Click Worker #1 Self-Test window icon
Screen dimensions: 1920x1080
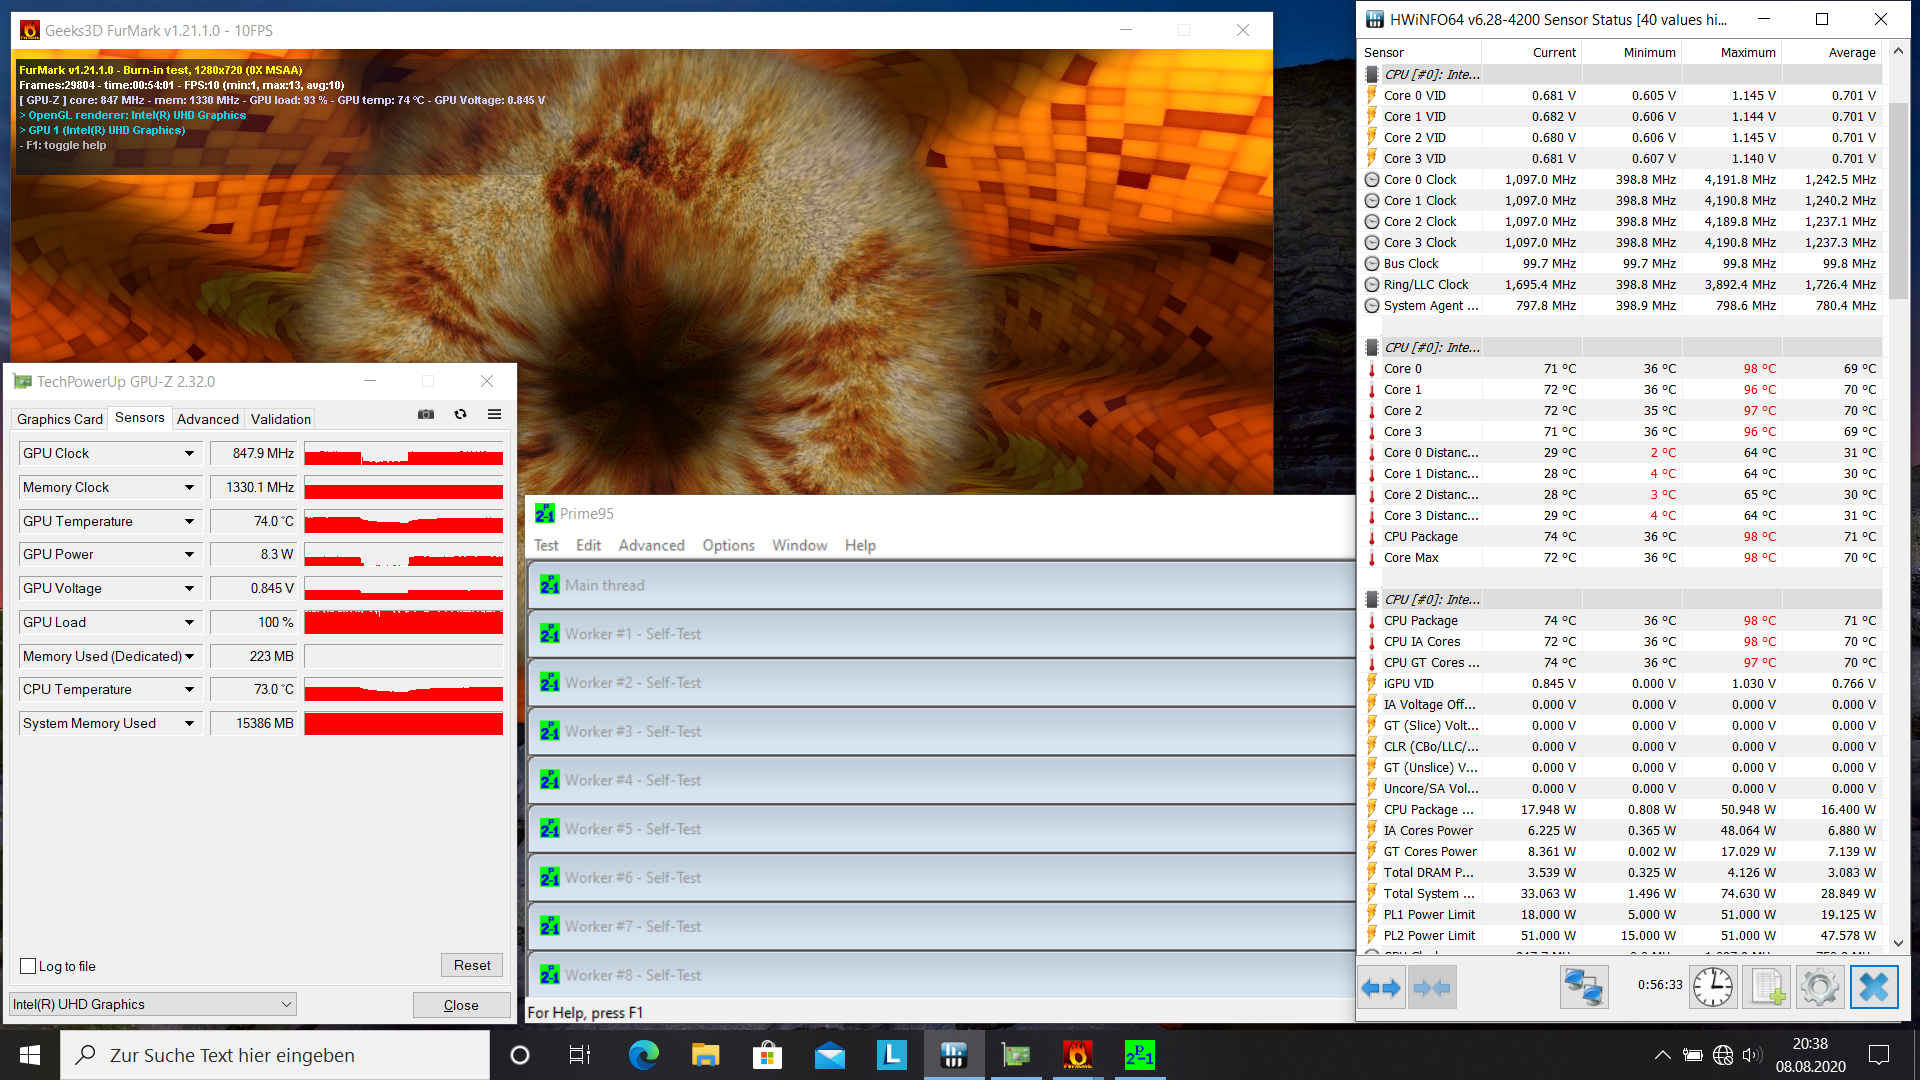(549, 634)
